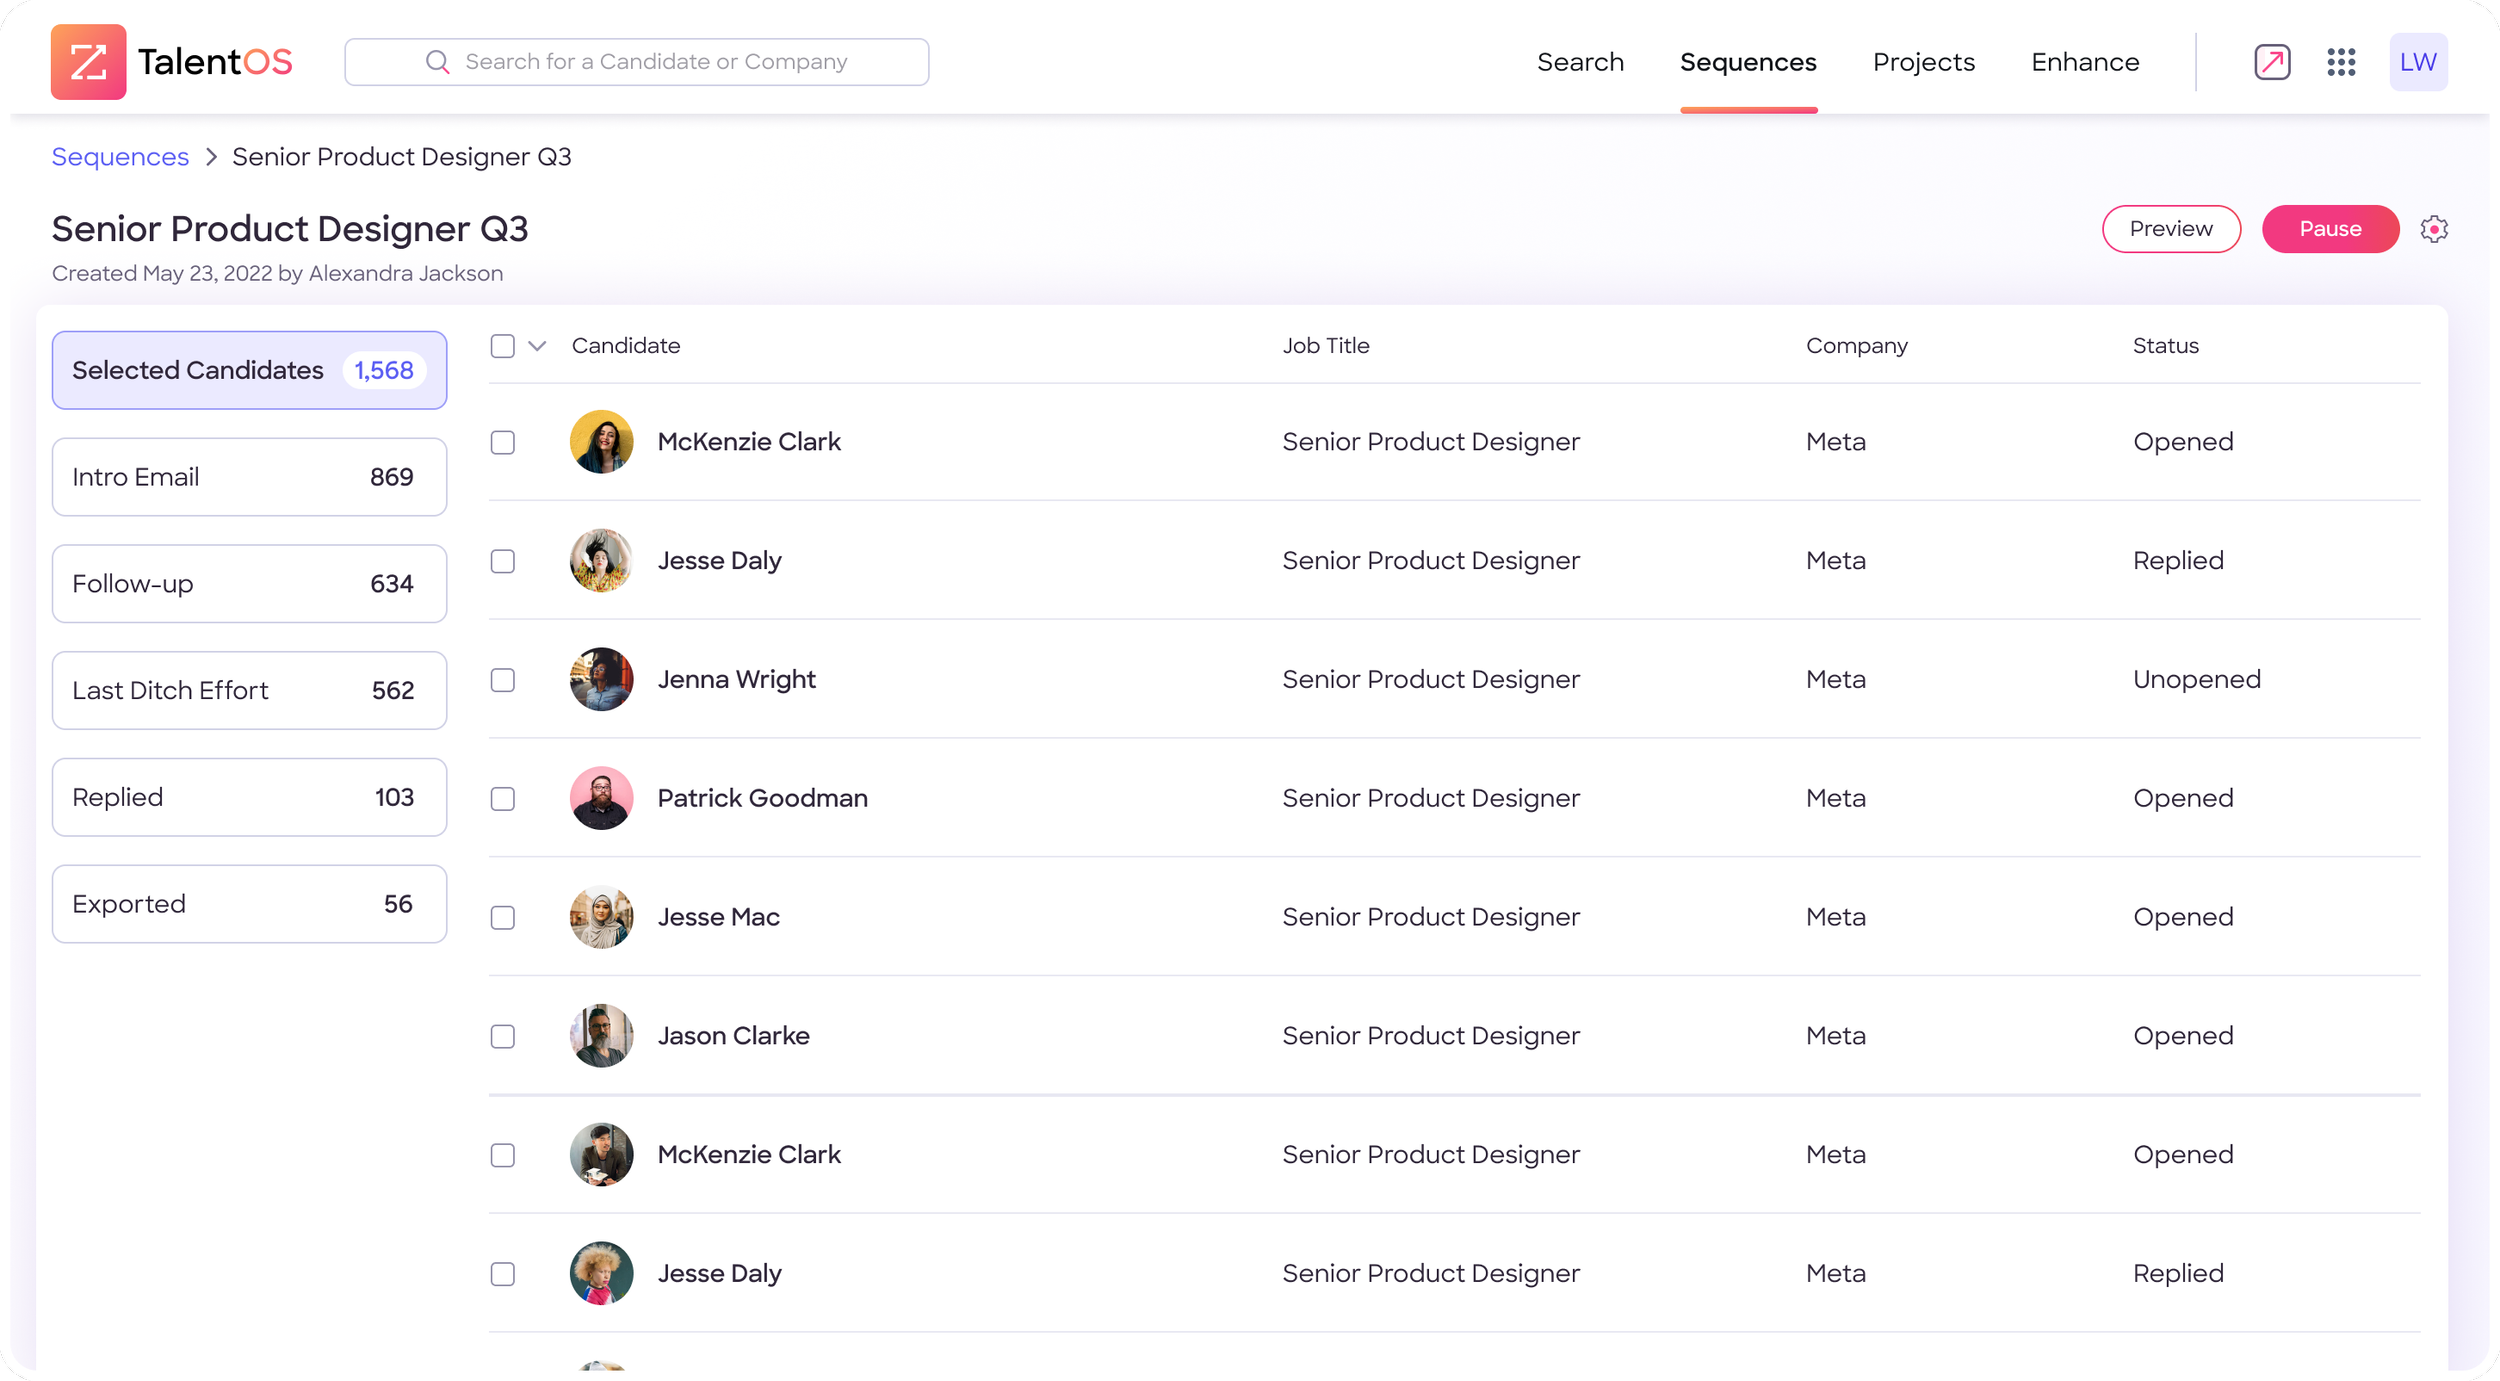Image resolution: width=2500 pixels, height=1381 pixels.
Task: Tick the checkbox next to Jason Clarke
Action: [502, 1036]
